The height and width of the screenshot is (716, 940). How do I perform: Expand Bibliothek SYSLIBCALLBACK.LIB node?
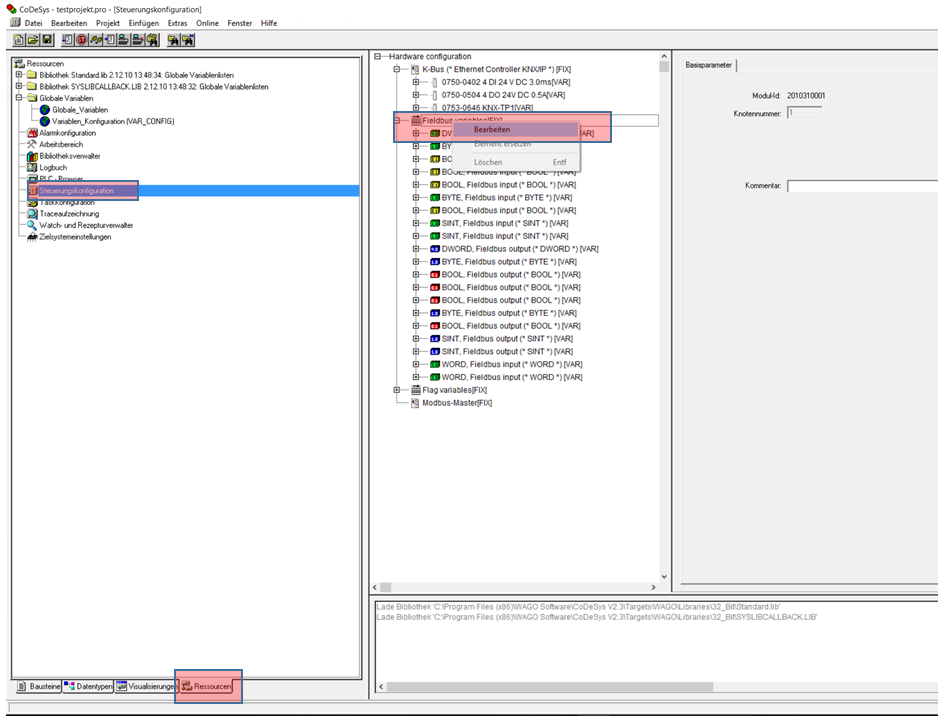click(x=19, y=86)
